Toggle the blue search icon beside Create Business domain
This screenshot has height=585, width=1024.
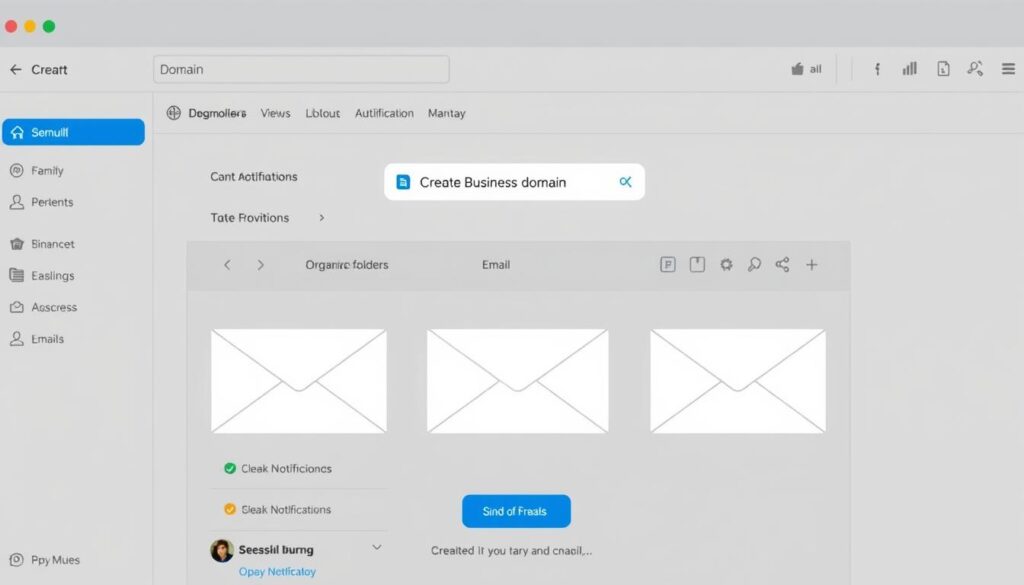point(626,182)
